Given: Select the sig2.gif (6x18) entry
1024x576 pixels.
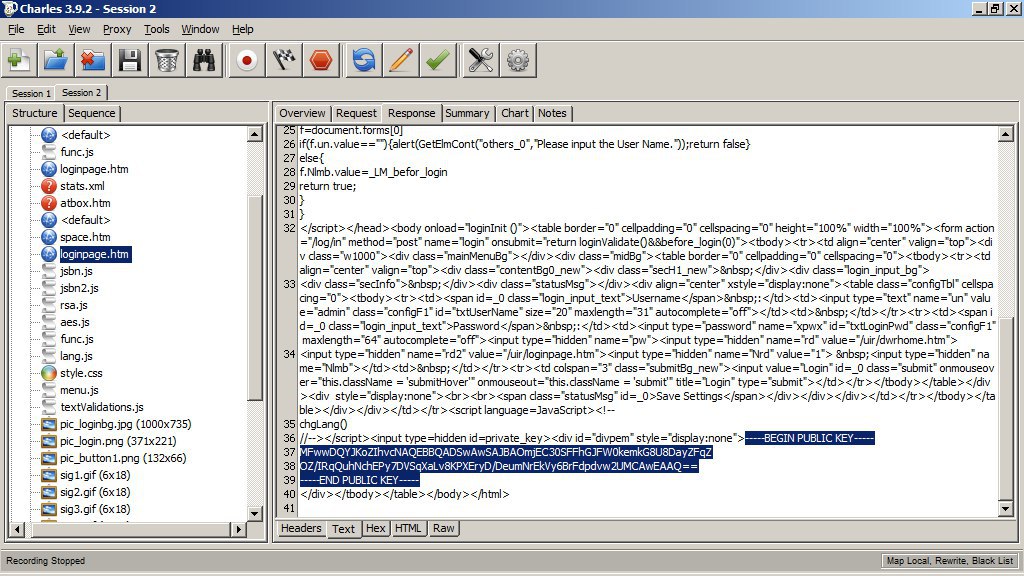Looking at the screenshot, I should [95, 492].
